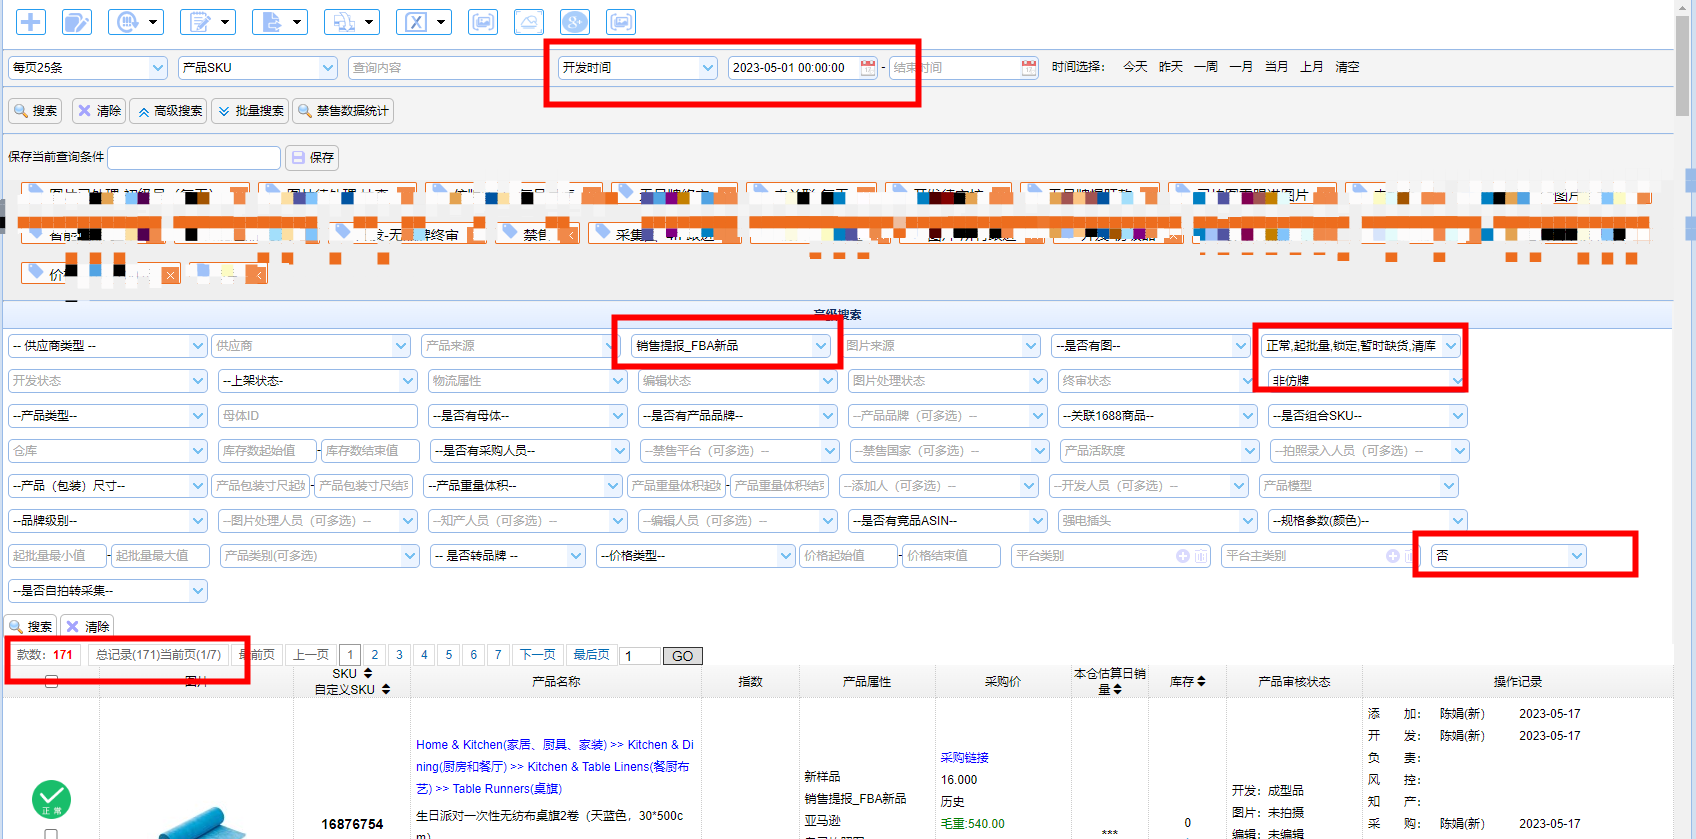Sort the table by SKU column arrows
Viewport: 1696px width, 839px height.
click(368, 673)
